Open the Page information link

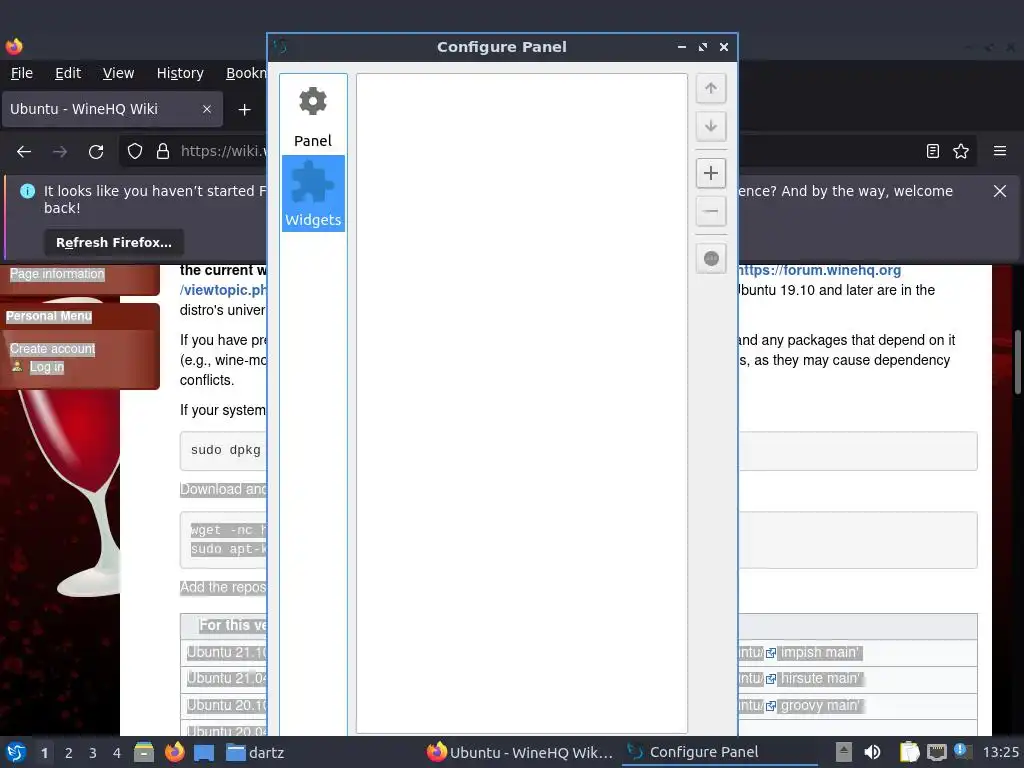point(57,274)
